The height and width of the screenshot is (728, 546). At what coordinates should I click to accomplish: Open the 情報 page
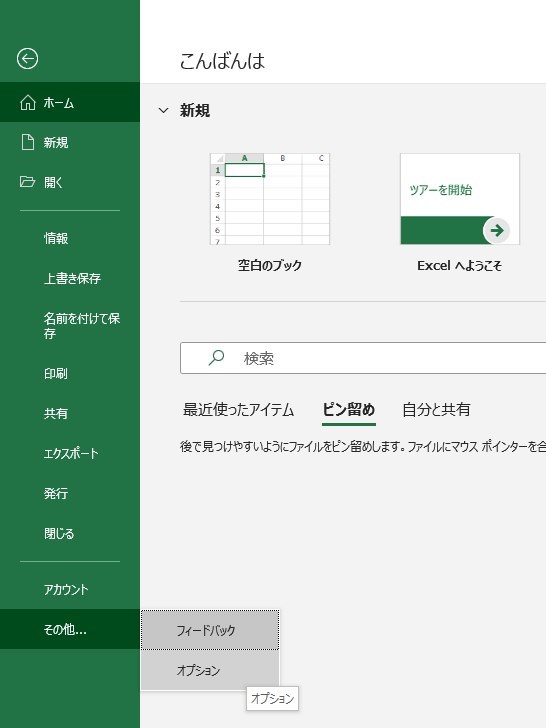click(x=70, y=238)
